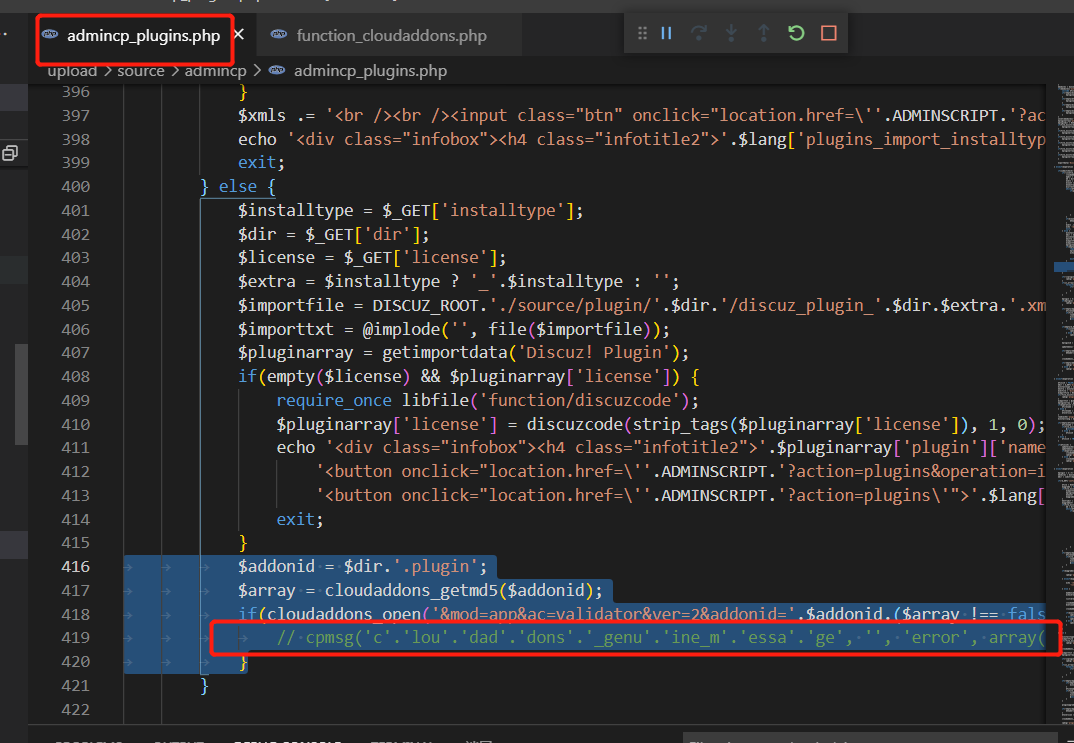1074x743 pixels.
Task: Click the 'exit;' statement on line 399
Action: (261, 162)
